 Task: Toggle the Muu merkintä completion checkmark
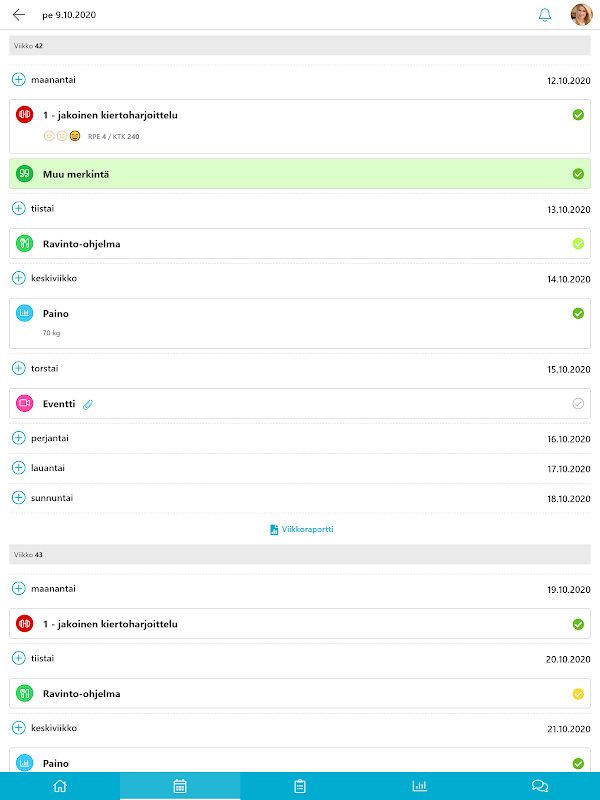578,174
